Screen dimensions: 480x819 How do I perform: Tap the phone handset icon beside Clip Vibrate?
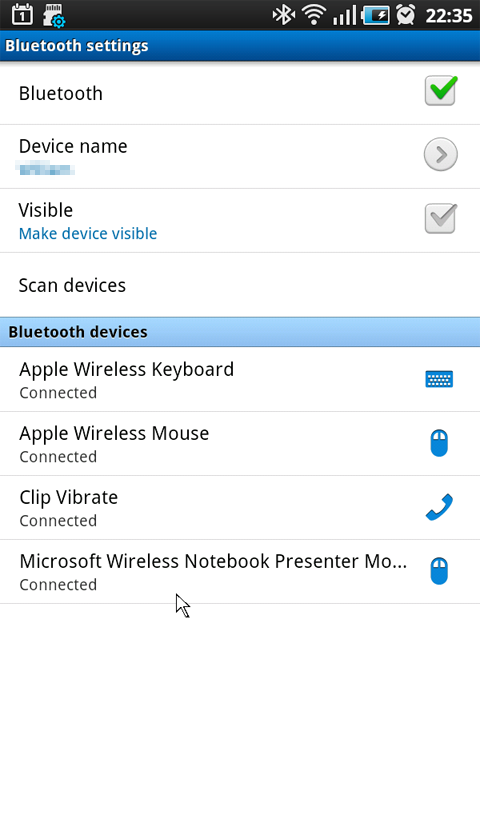(439, 507)
